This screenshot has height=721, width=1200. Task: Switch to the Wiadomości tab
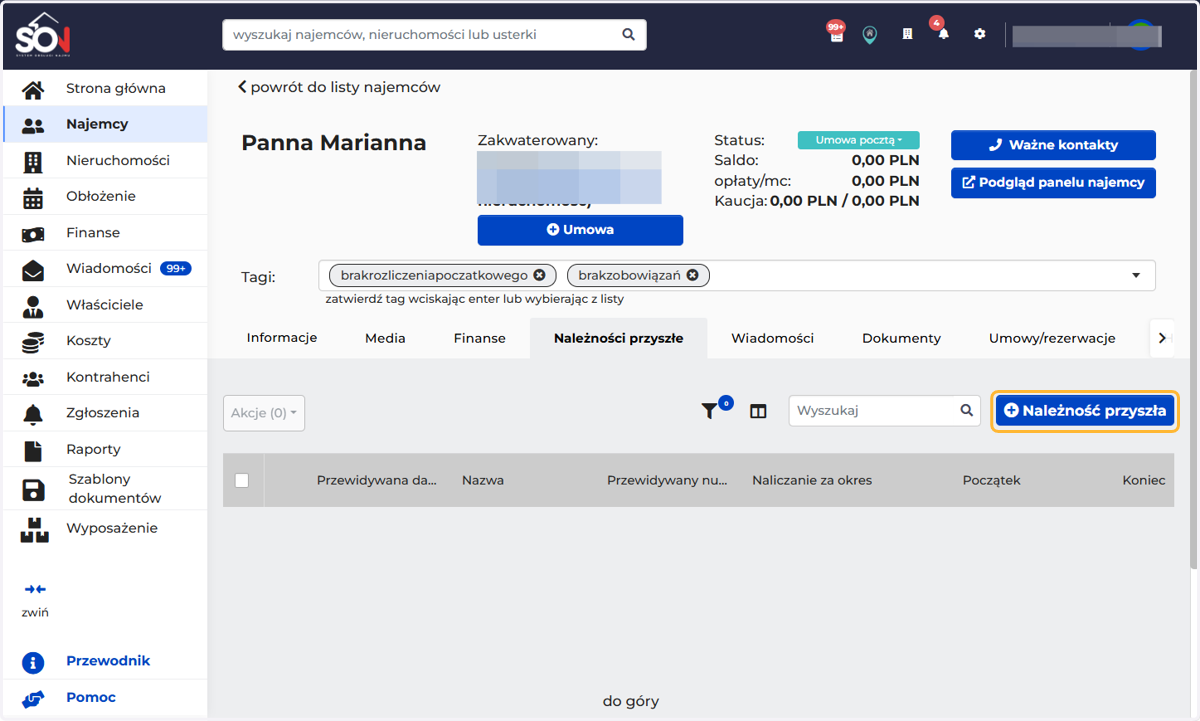[773, 338]
